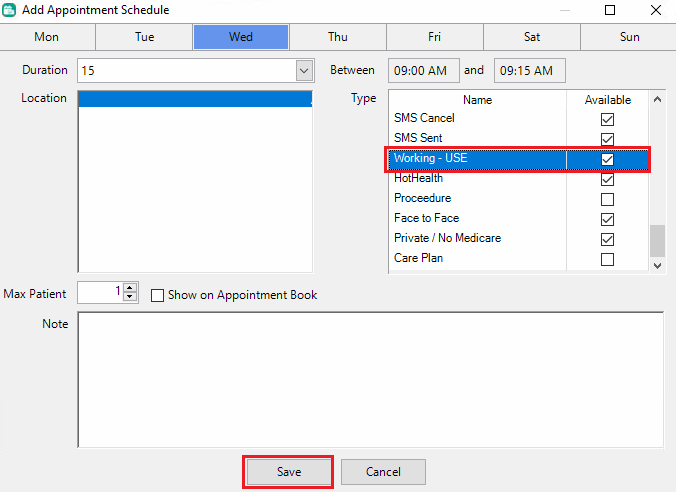Screen dimensions: 676x492
Task: Check the Care Plan Available checkbox
Action: coord(607,259)
